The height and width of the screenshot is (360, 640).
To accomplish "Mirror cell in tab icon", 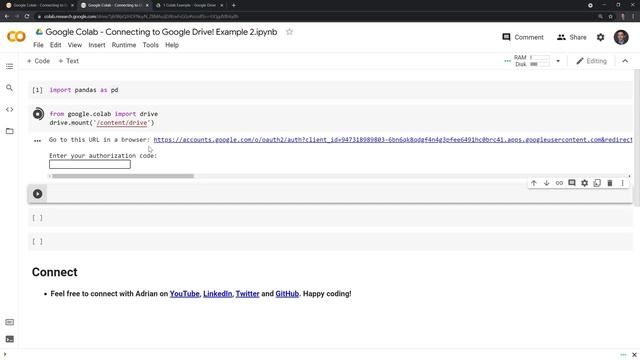I will pos(597,183).
